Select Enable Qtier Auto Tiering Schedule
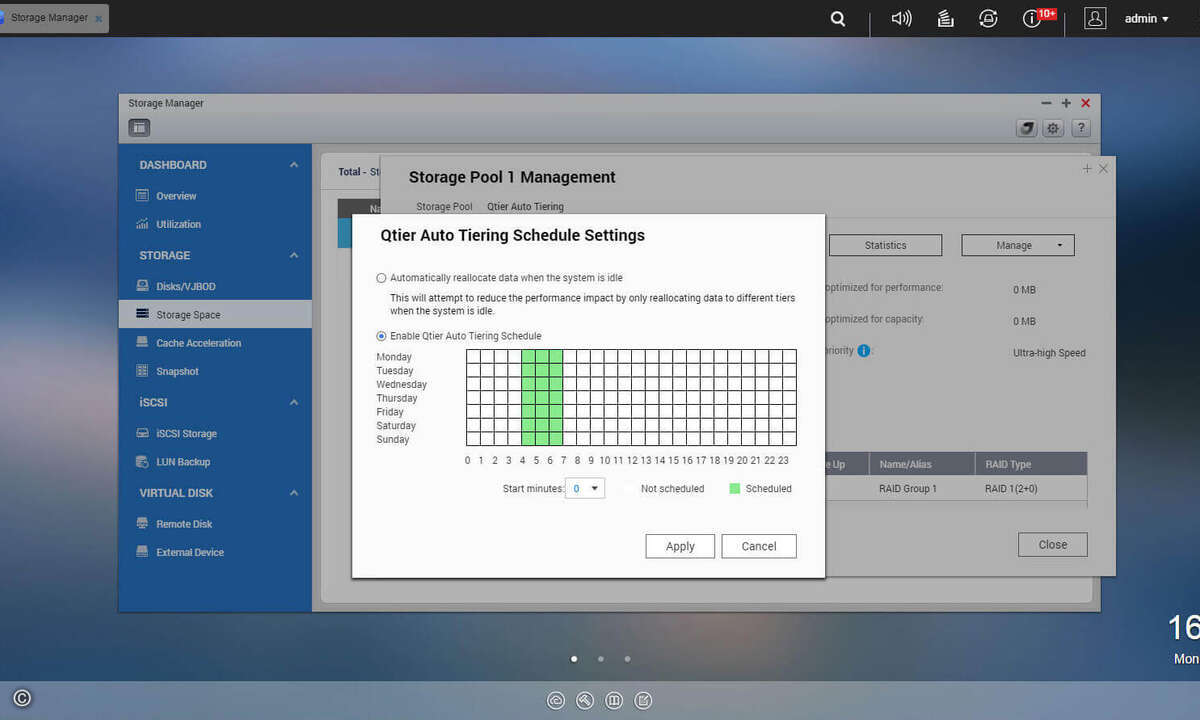This screenshot has width=1200, height=720. (x=381, y=336)
